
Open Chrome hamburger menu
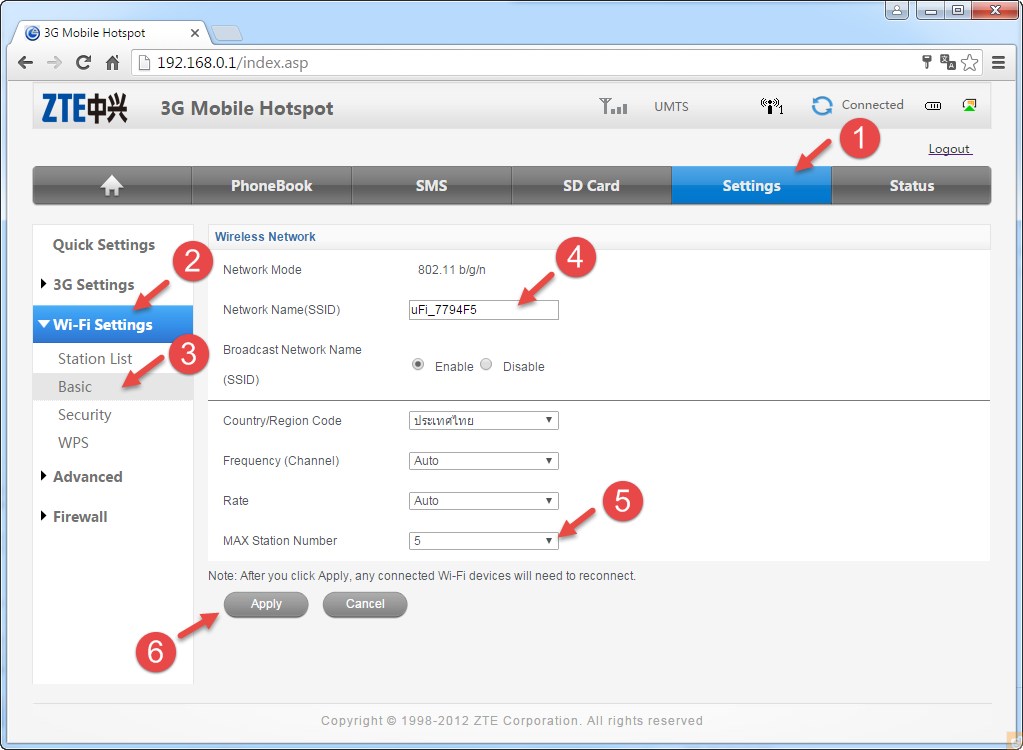point(998,63)
